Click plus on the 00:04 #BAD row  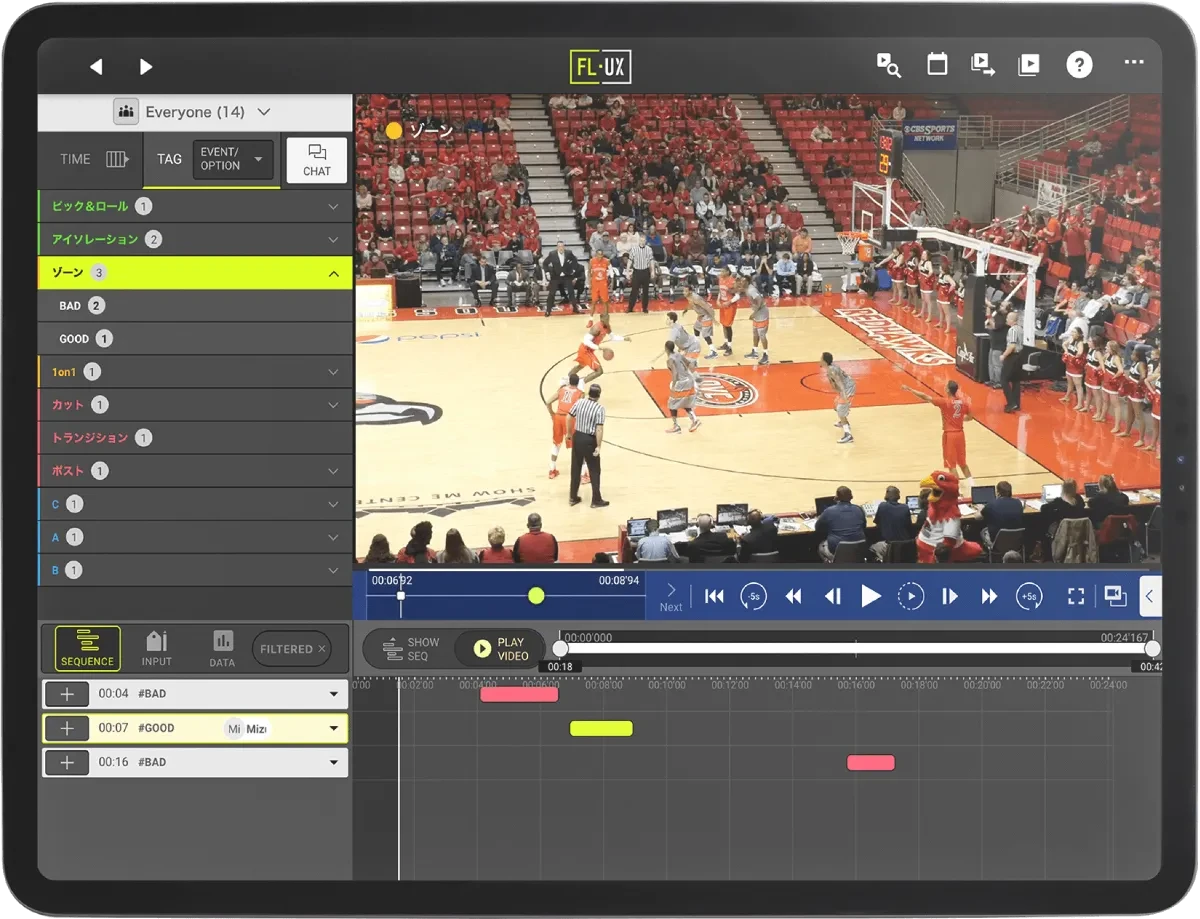(67, 694)
